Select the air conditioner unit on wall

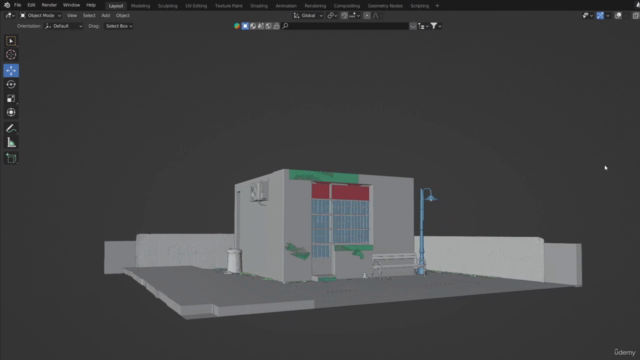click(259, 191)
